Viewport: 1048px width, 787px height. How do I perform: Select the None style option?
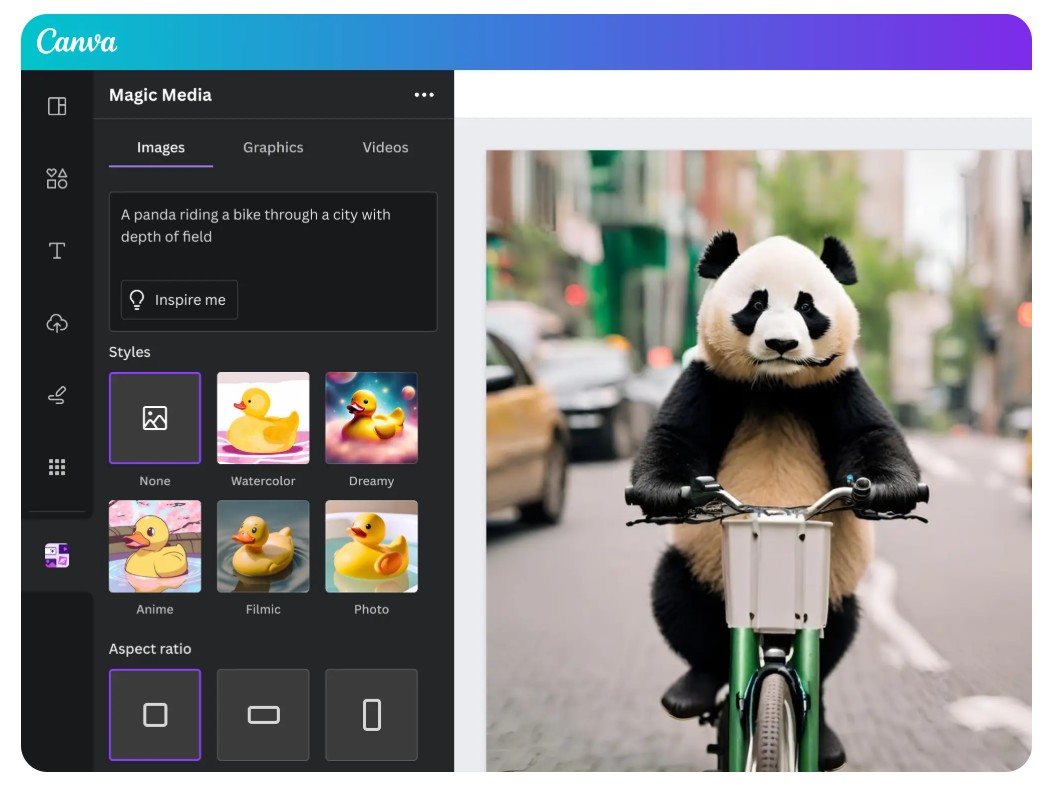155,418
